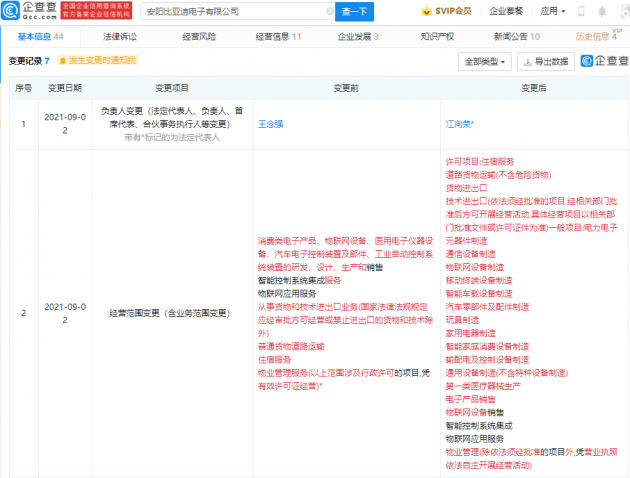
Task: Open the mobile phone icon in header
Action: pos(581,11)
